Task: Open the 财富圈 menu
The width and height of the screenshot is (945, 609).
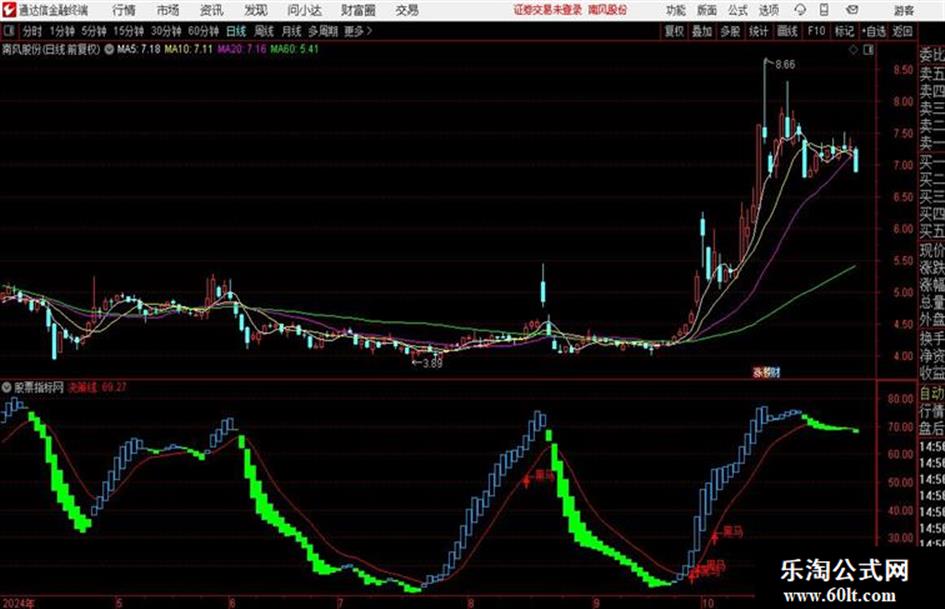Action: click(358, 10)
